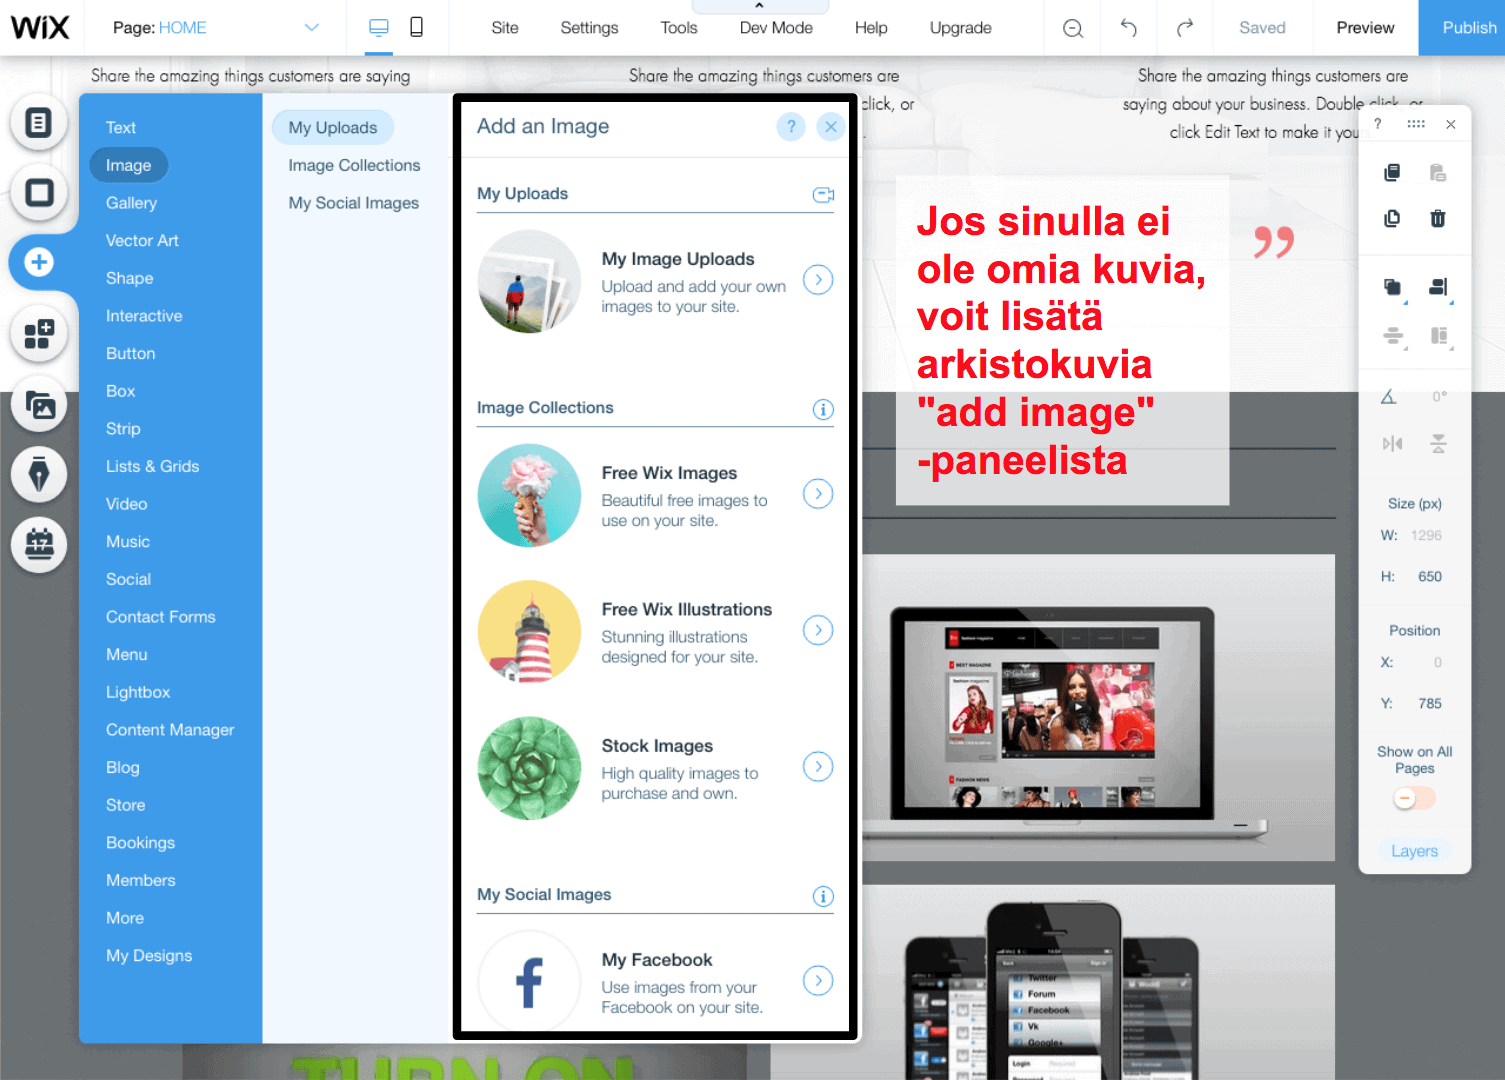Open the Upgrade menu
The height and width of the screenshot is (1080, 1505).
(x=961, y=28)
